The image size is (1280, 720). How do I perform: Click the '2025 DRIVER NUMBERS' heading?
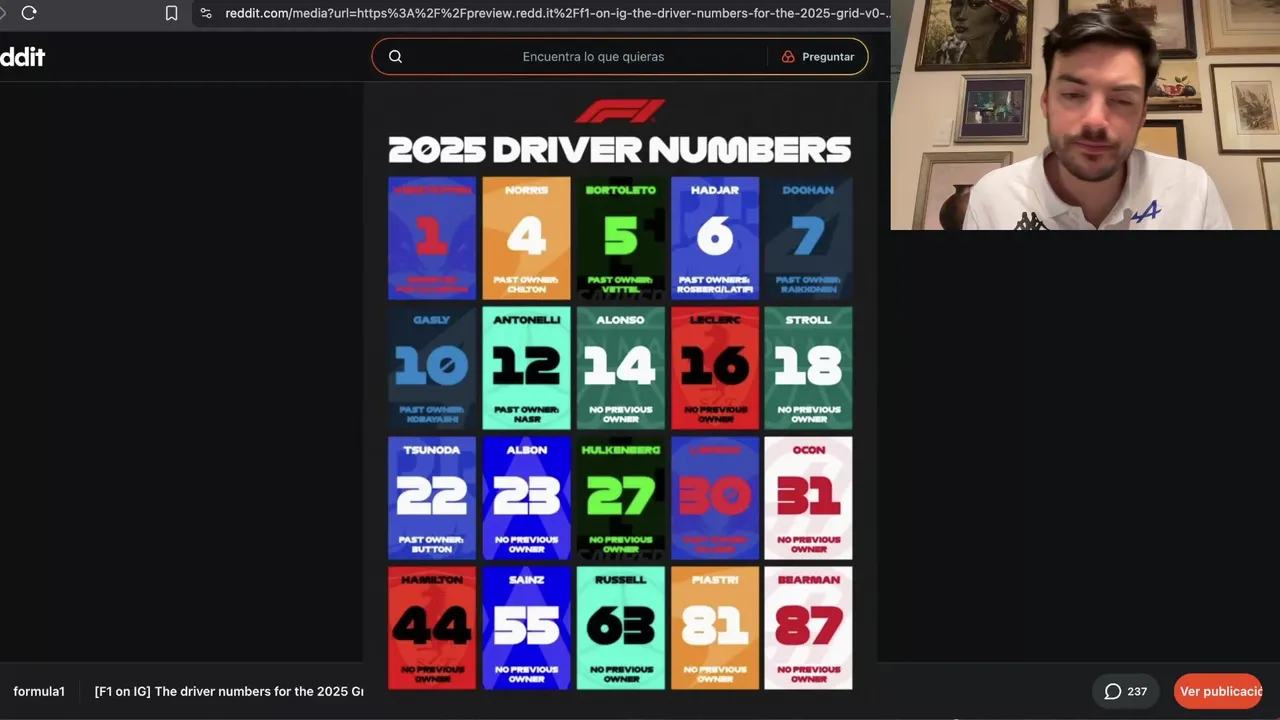click(x=620, y=150)
